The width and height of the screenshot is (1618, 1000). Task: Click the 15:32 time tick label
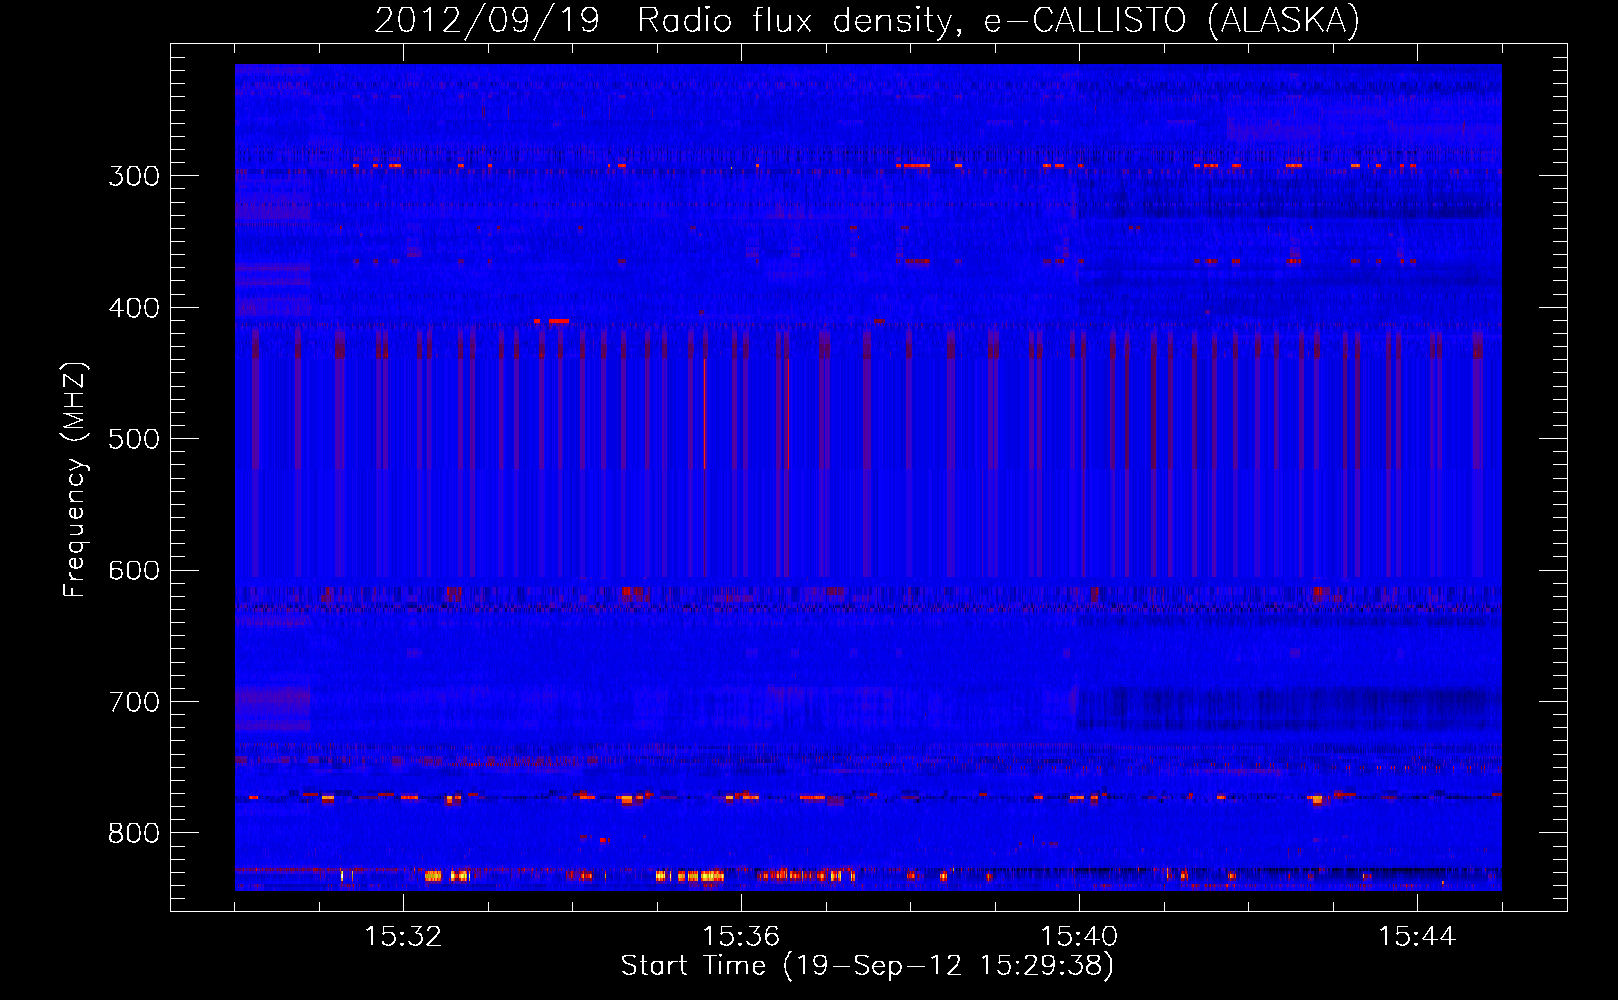click(x=403, y=937)
